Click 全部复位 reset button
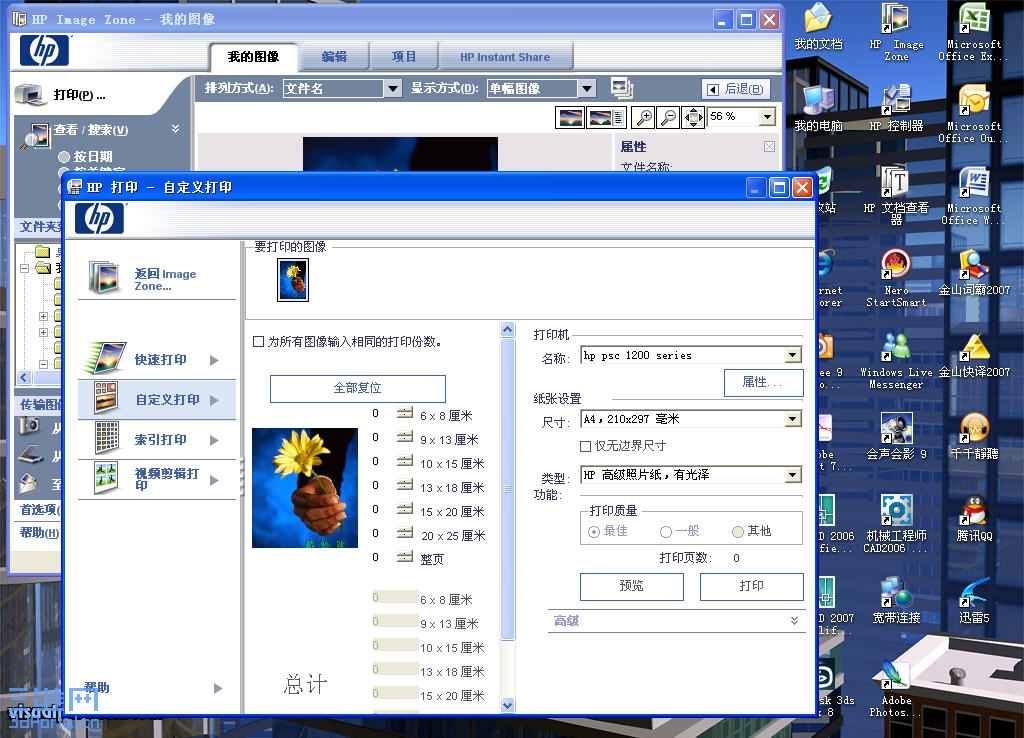The height and width of the screenshot is (738, 1024). pos(358,389)
